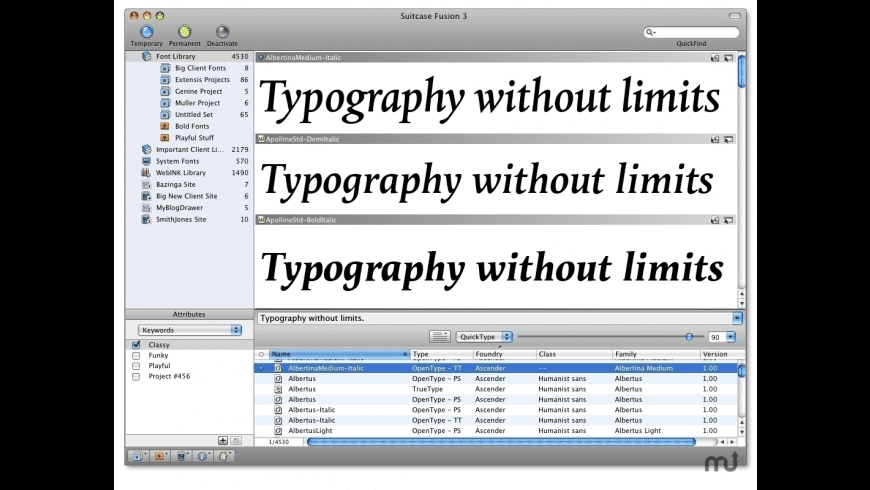This screenshot has height=490, width=870.
Task: Sort the list by the Name column header
Action: tap(339, 354)
